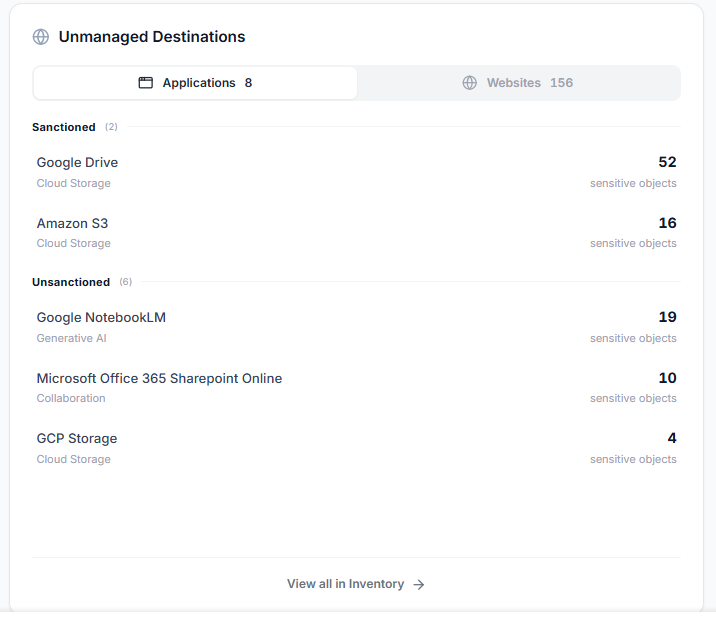Open View all in Inventory link
The width and height of the screenshot is (716, 620).
click(356, 584)
